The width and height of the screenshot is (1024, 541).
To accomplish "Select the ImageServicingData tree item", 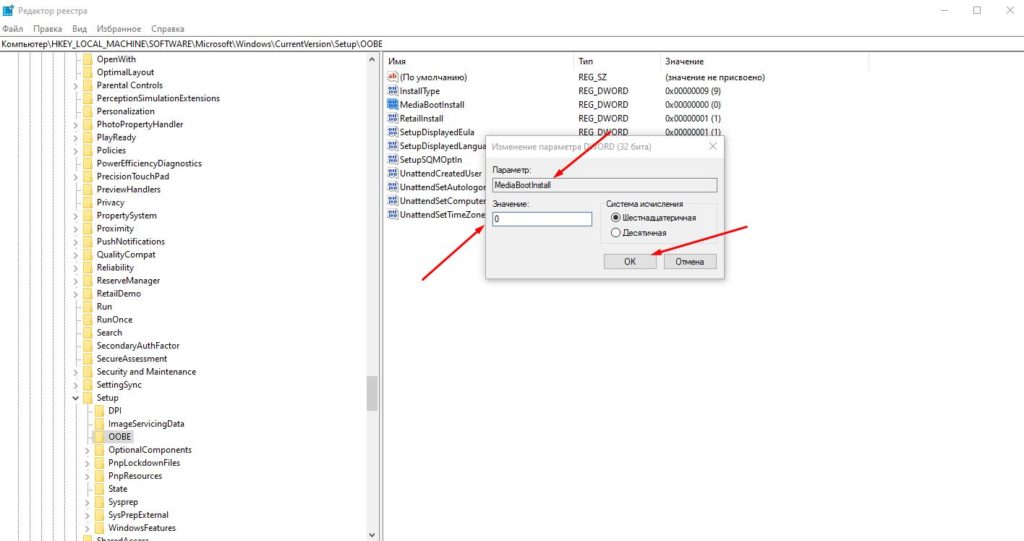I will point(146,423).
